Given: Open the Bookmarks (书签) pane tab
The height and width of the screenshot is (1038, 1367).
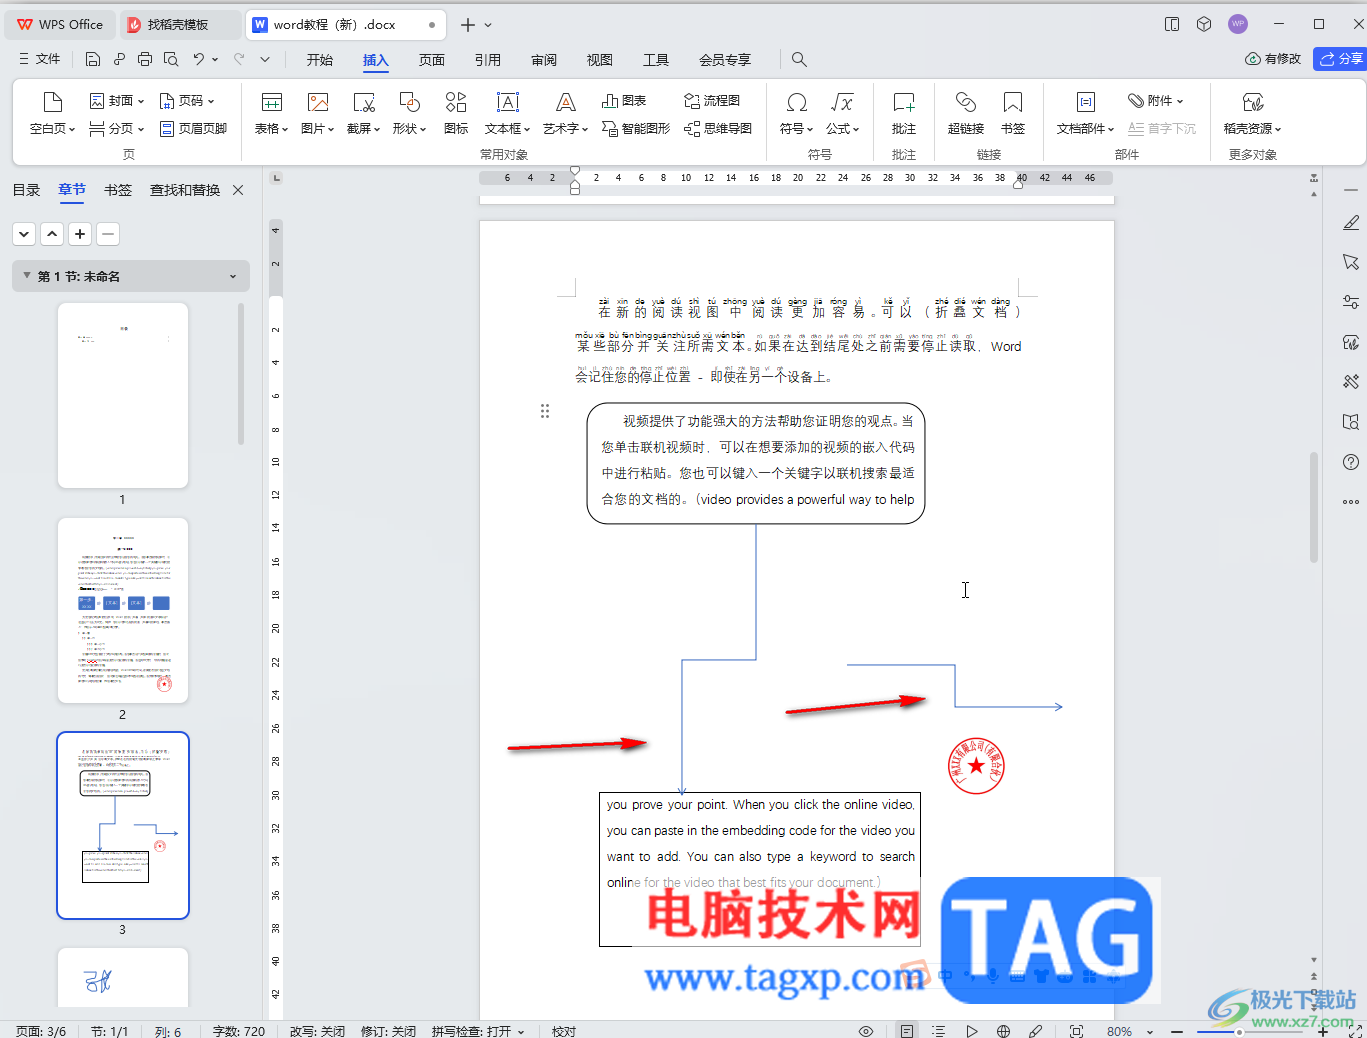Looking at the screenshot, I should click(x=118, y=190).
